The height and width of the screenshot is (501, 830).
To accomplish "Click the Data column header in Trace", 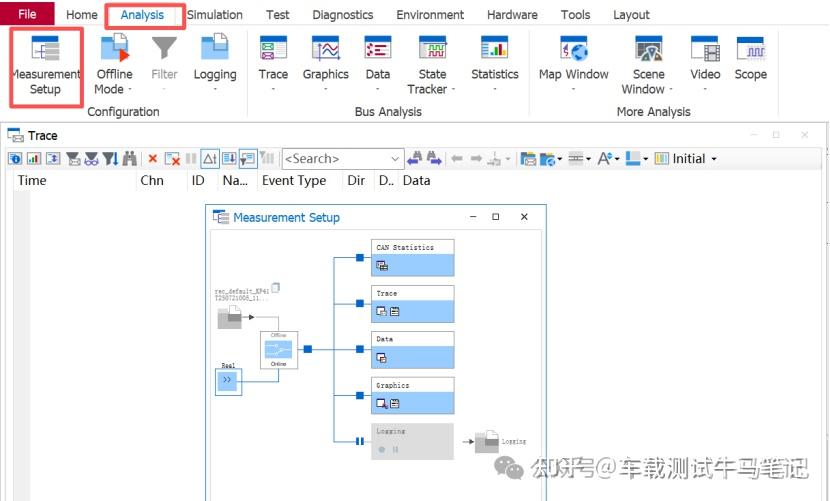I will click(x=417, y=181).
